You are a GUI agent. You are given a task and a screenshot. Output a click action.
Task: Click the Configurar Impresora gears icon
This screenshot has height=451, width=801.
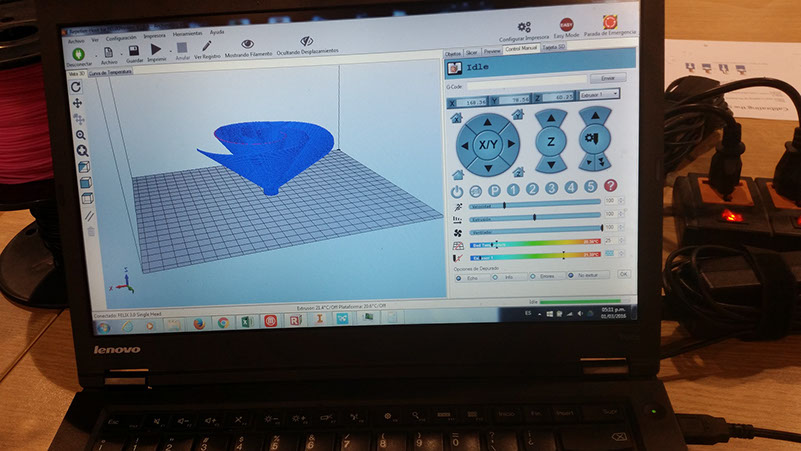pos(524,27)
